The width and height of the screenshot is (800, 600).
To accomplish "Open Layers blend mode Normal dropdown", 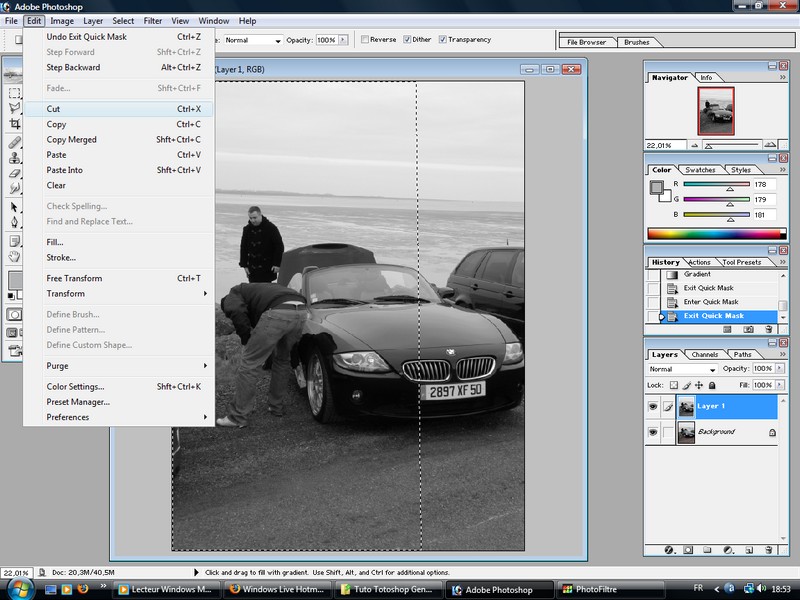I will [x=682, y=369].
